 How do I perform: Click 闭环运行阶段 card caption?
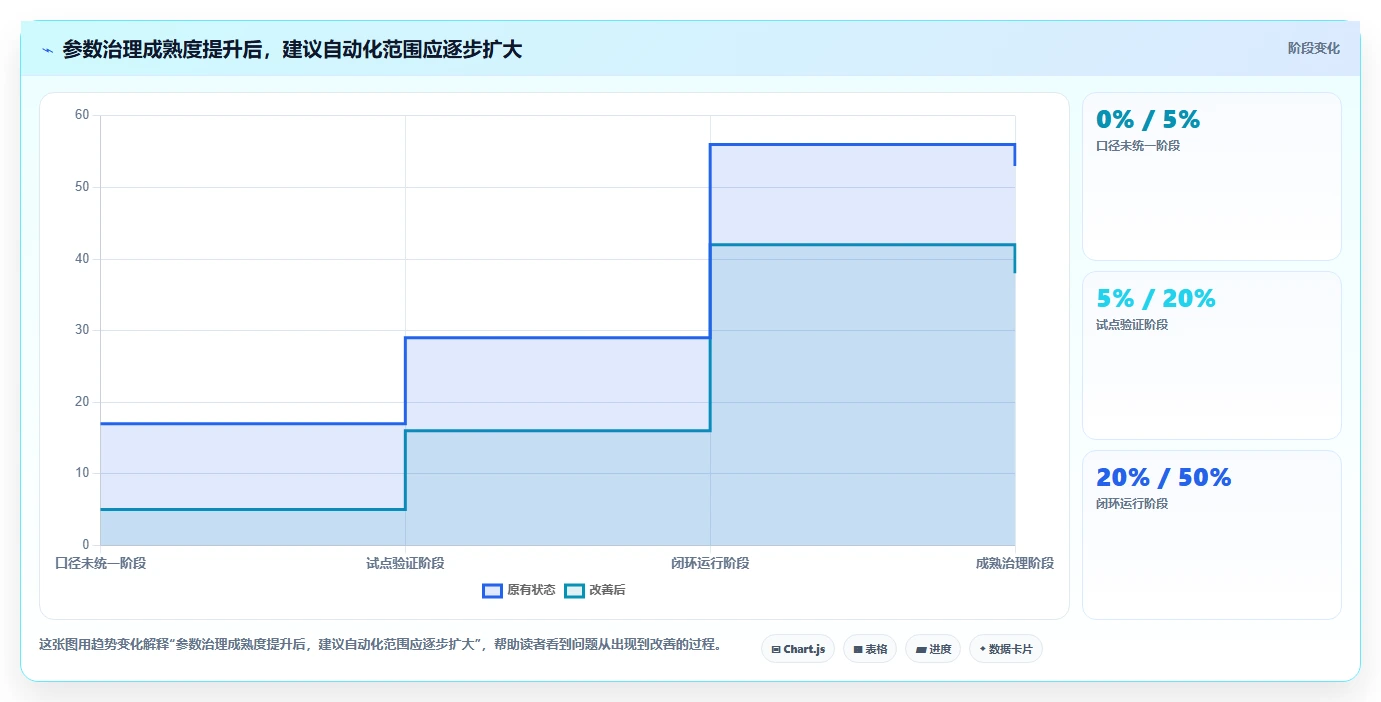(1132, 504)
